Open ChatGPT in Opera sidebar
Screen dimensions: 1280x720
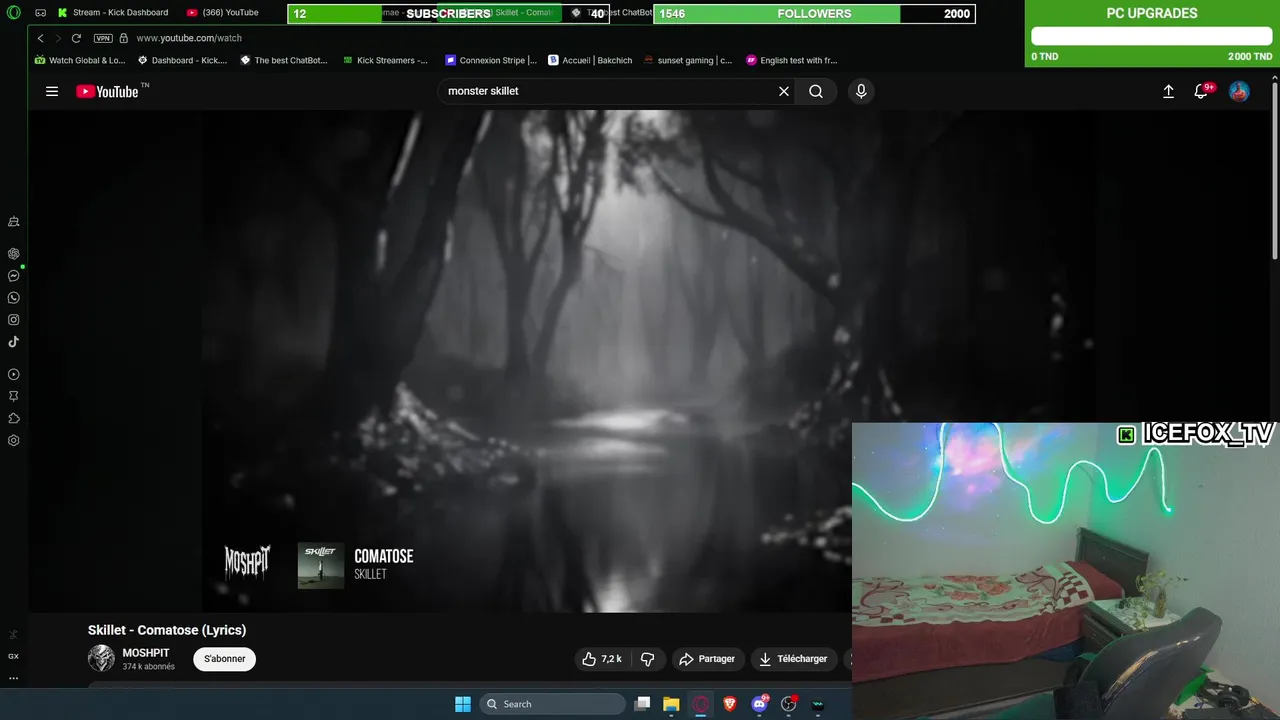coord(14,254)
